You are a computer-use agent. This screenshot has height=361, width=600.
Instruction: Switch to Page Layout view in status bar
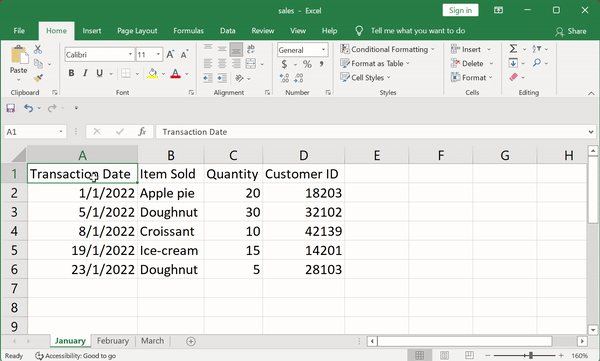pos(444,355)
